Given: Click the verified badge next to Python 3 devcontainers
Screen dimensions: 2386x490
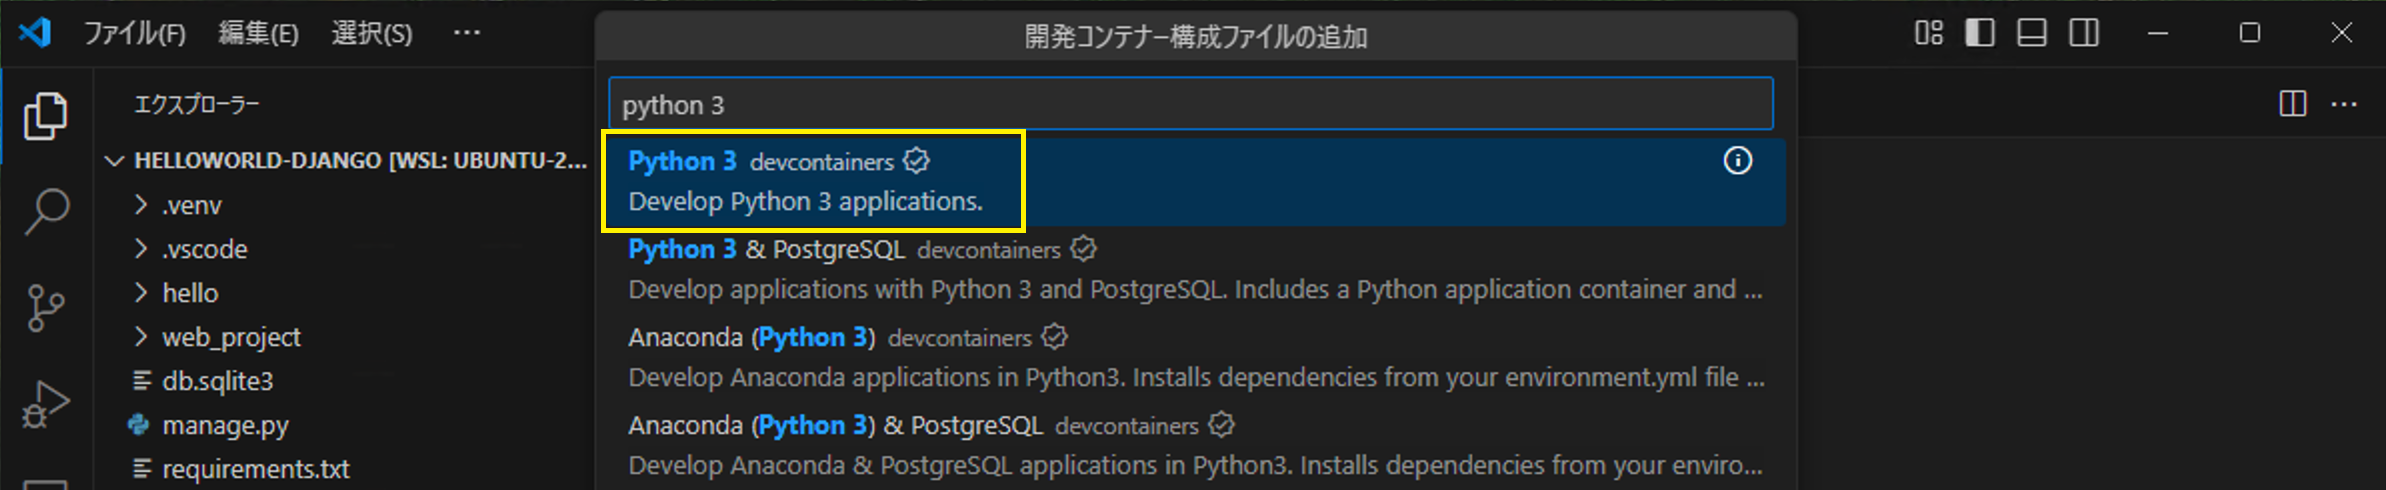Looking at the screenshot, I should (916, 160).
